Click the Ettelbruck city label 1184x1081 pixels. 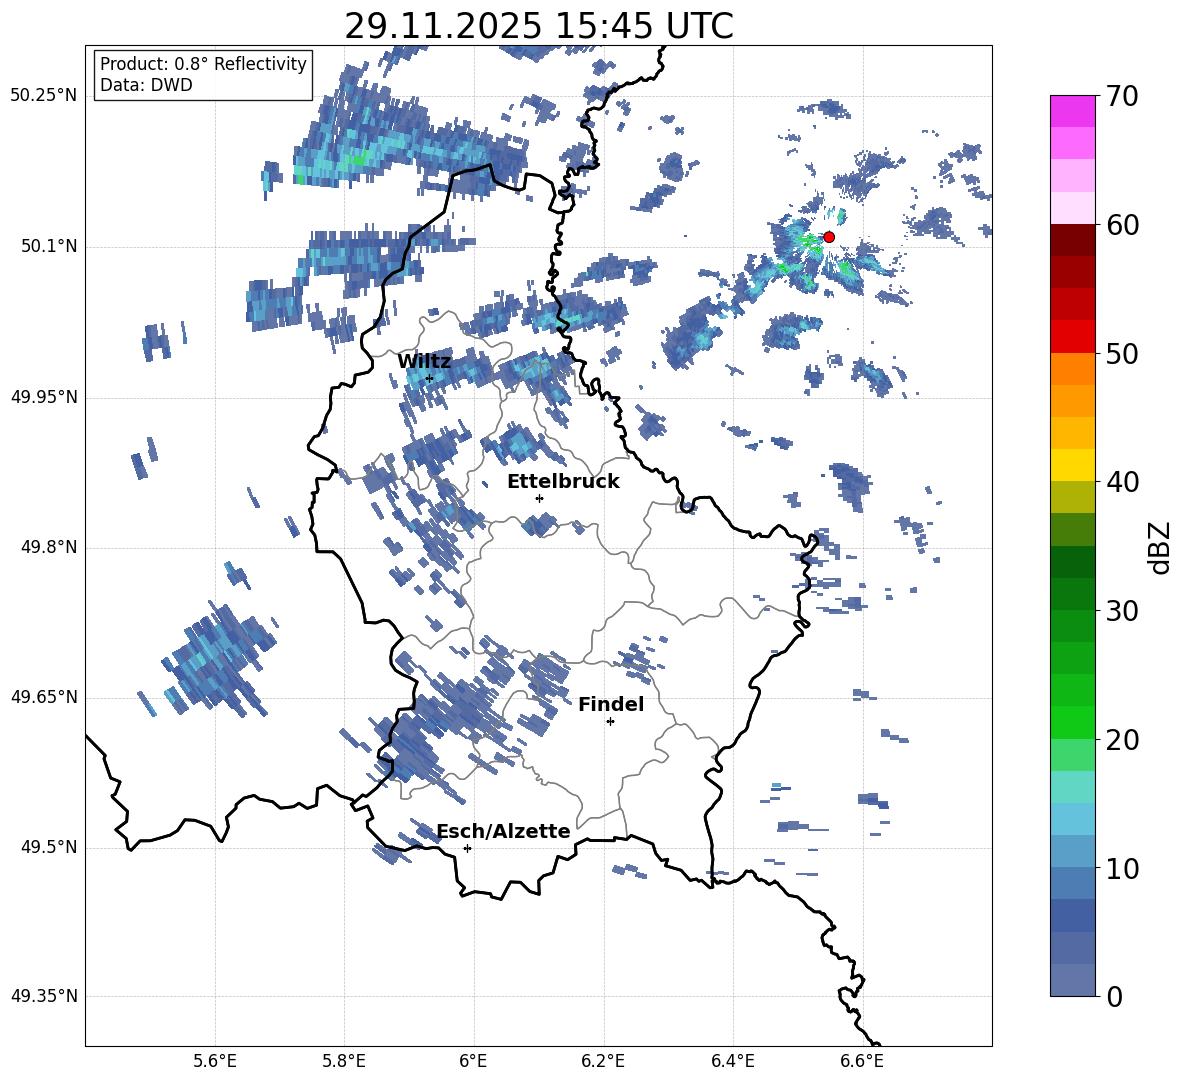point(563,482)
